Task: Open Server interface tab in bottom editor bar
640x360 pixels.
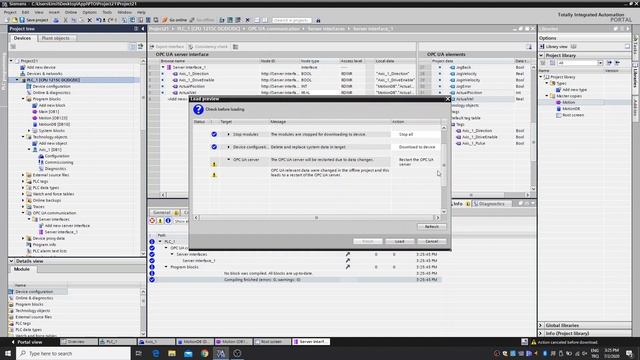Action: tap(311, 342)
